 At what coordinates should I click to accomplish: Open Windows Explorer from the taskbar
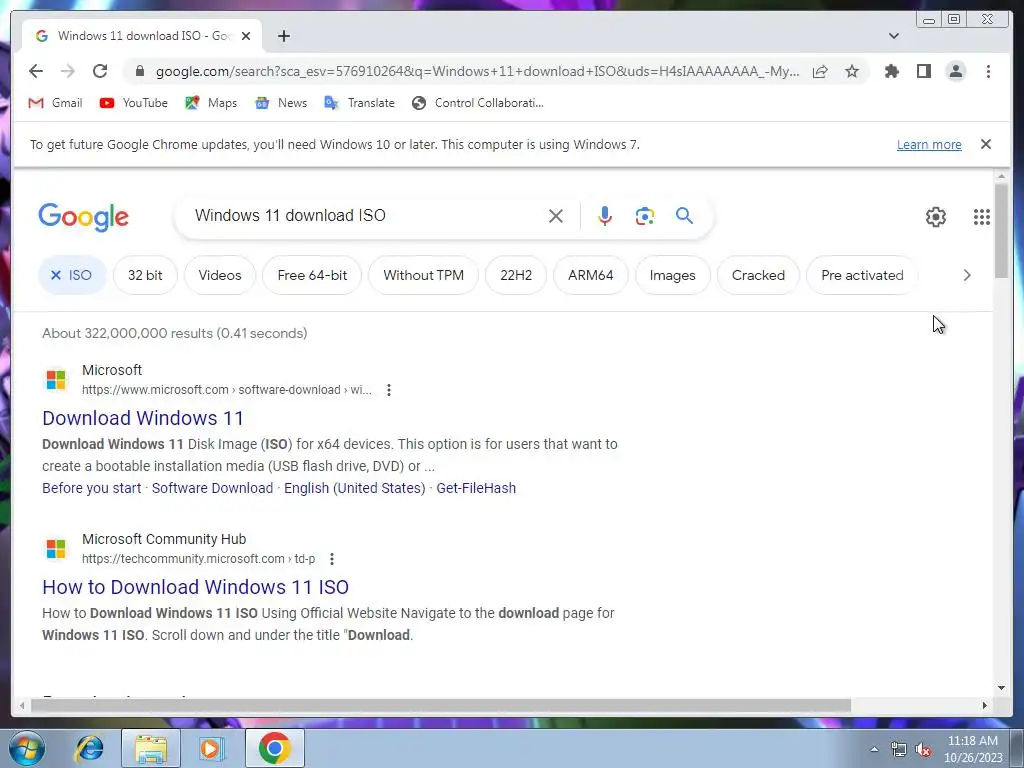tap(151, 748)
